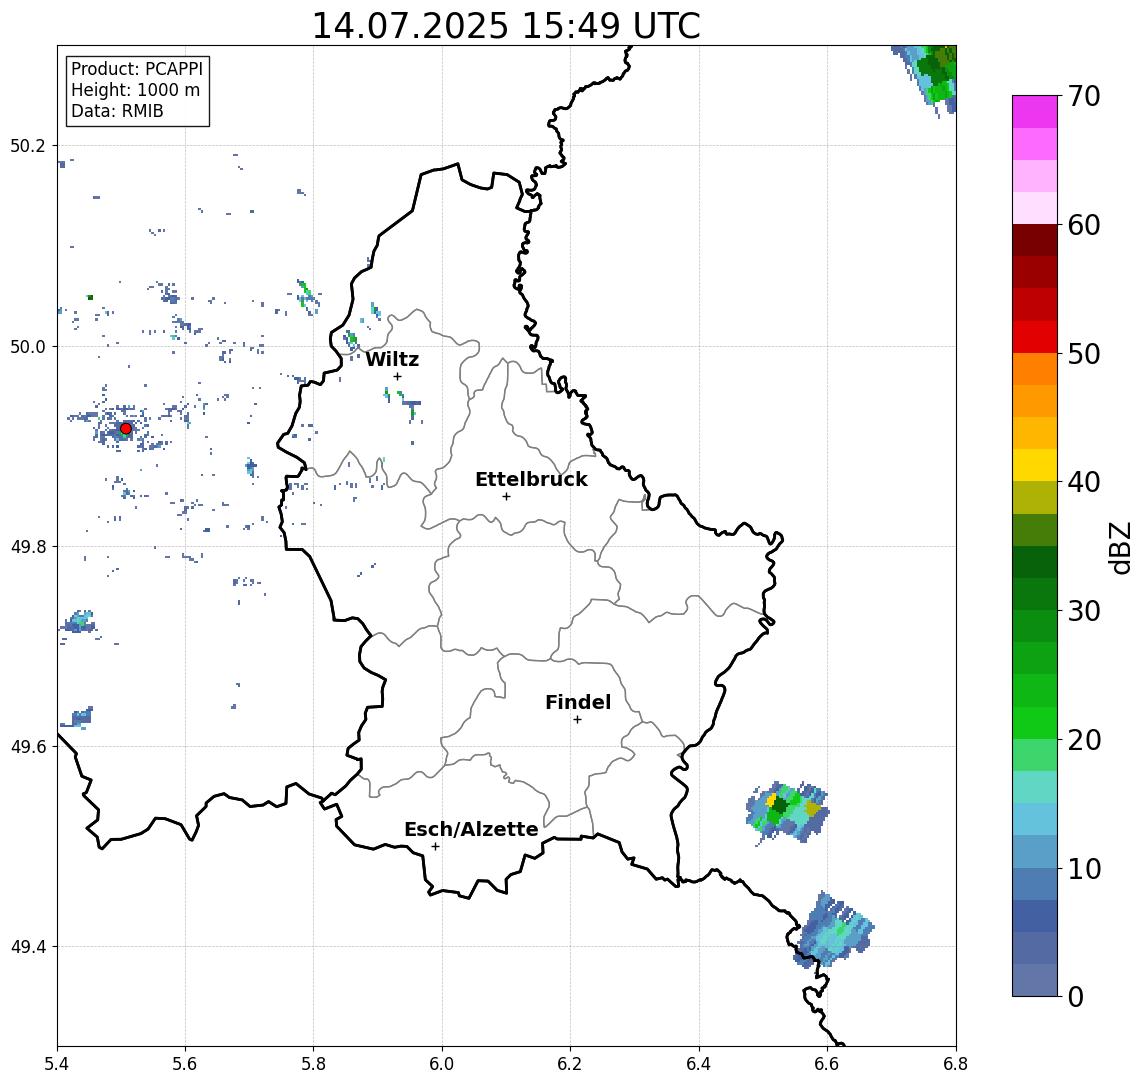Screen dimensions: 1145x1084
Task: Click the dark maroon colorbar swatch just below 60 dBZ
Action: click(x=1035, y=240)
